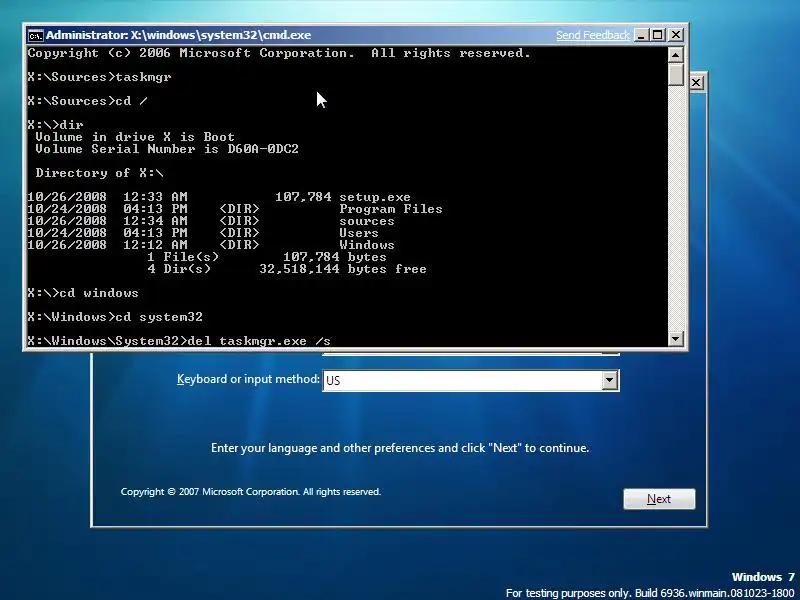800x600 pixels.
Task: Click the 'X:\>cd windows' command line
Action: click(83, 293)
